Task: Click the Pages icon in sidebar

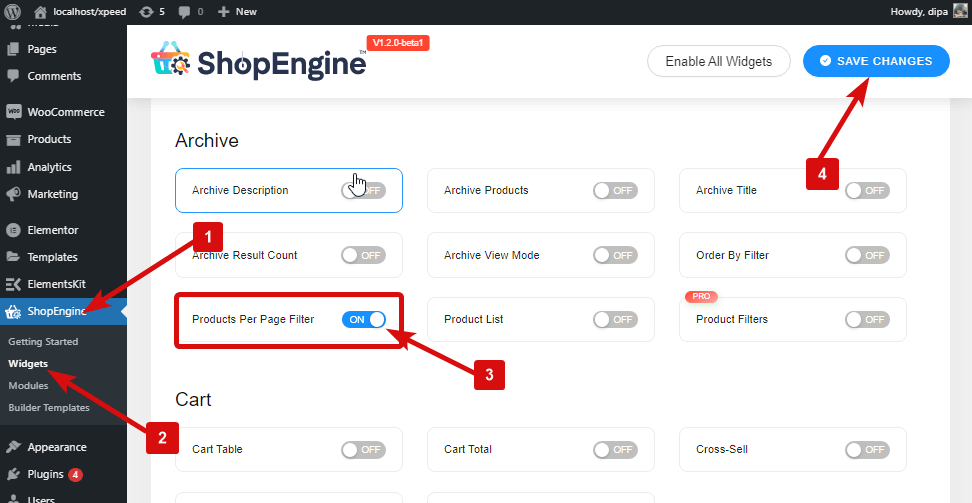Action: pyautogui.click(x=13, y=49)
